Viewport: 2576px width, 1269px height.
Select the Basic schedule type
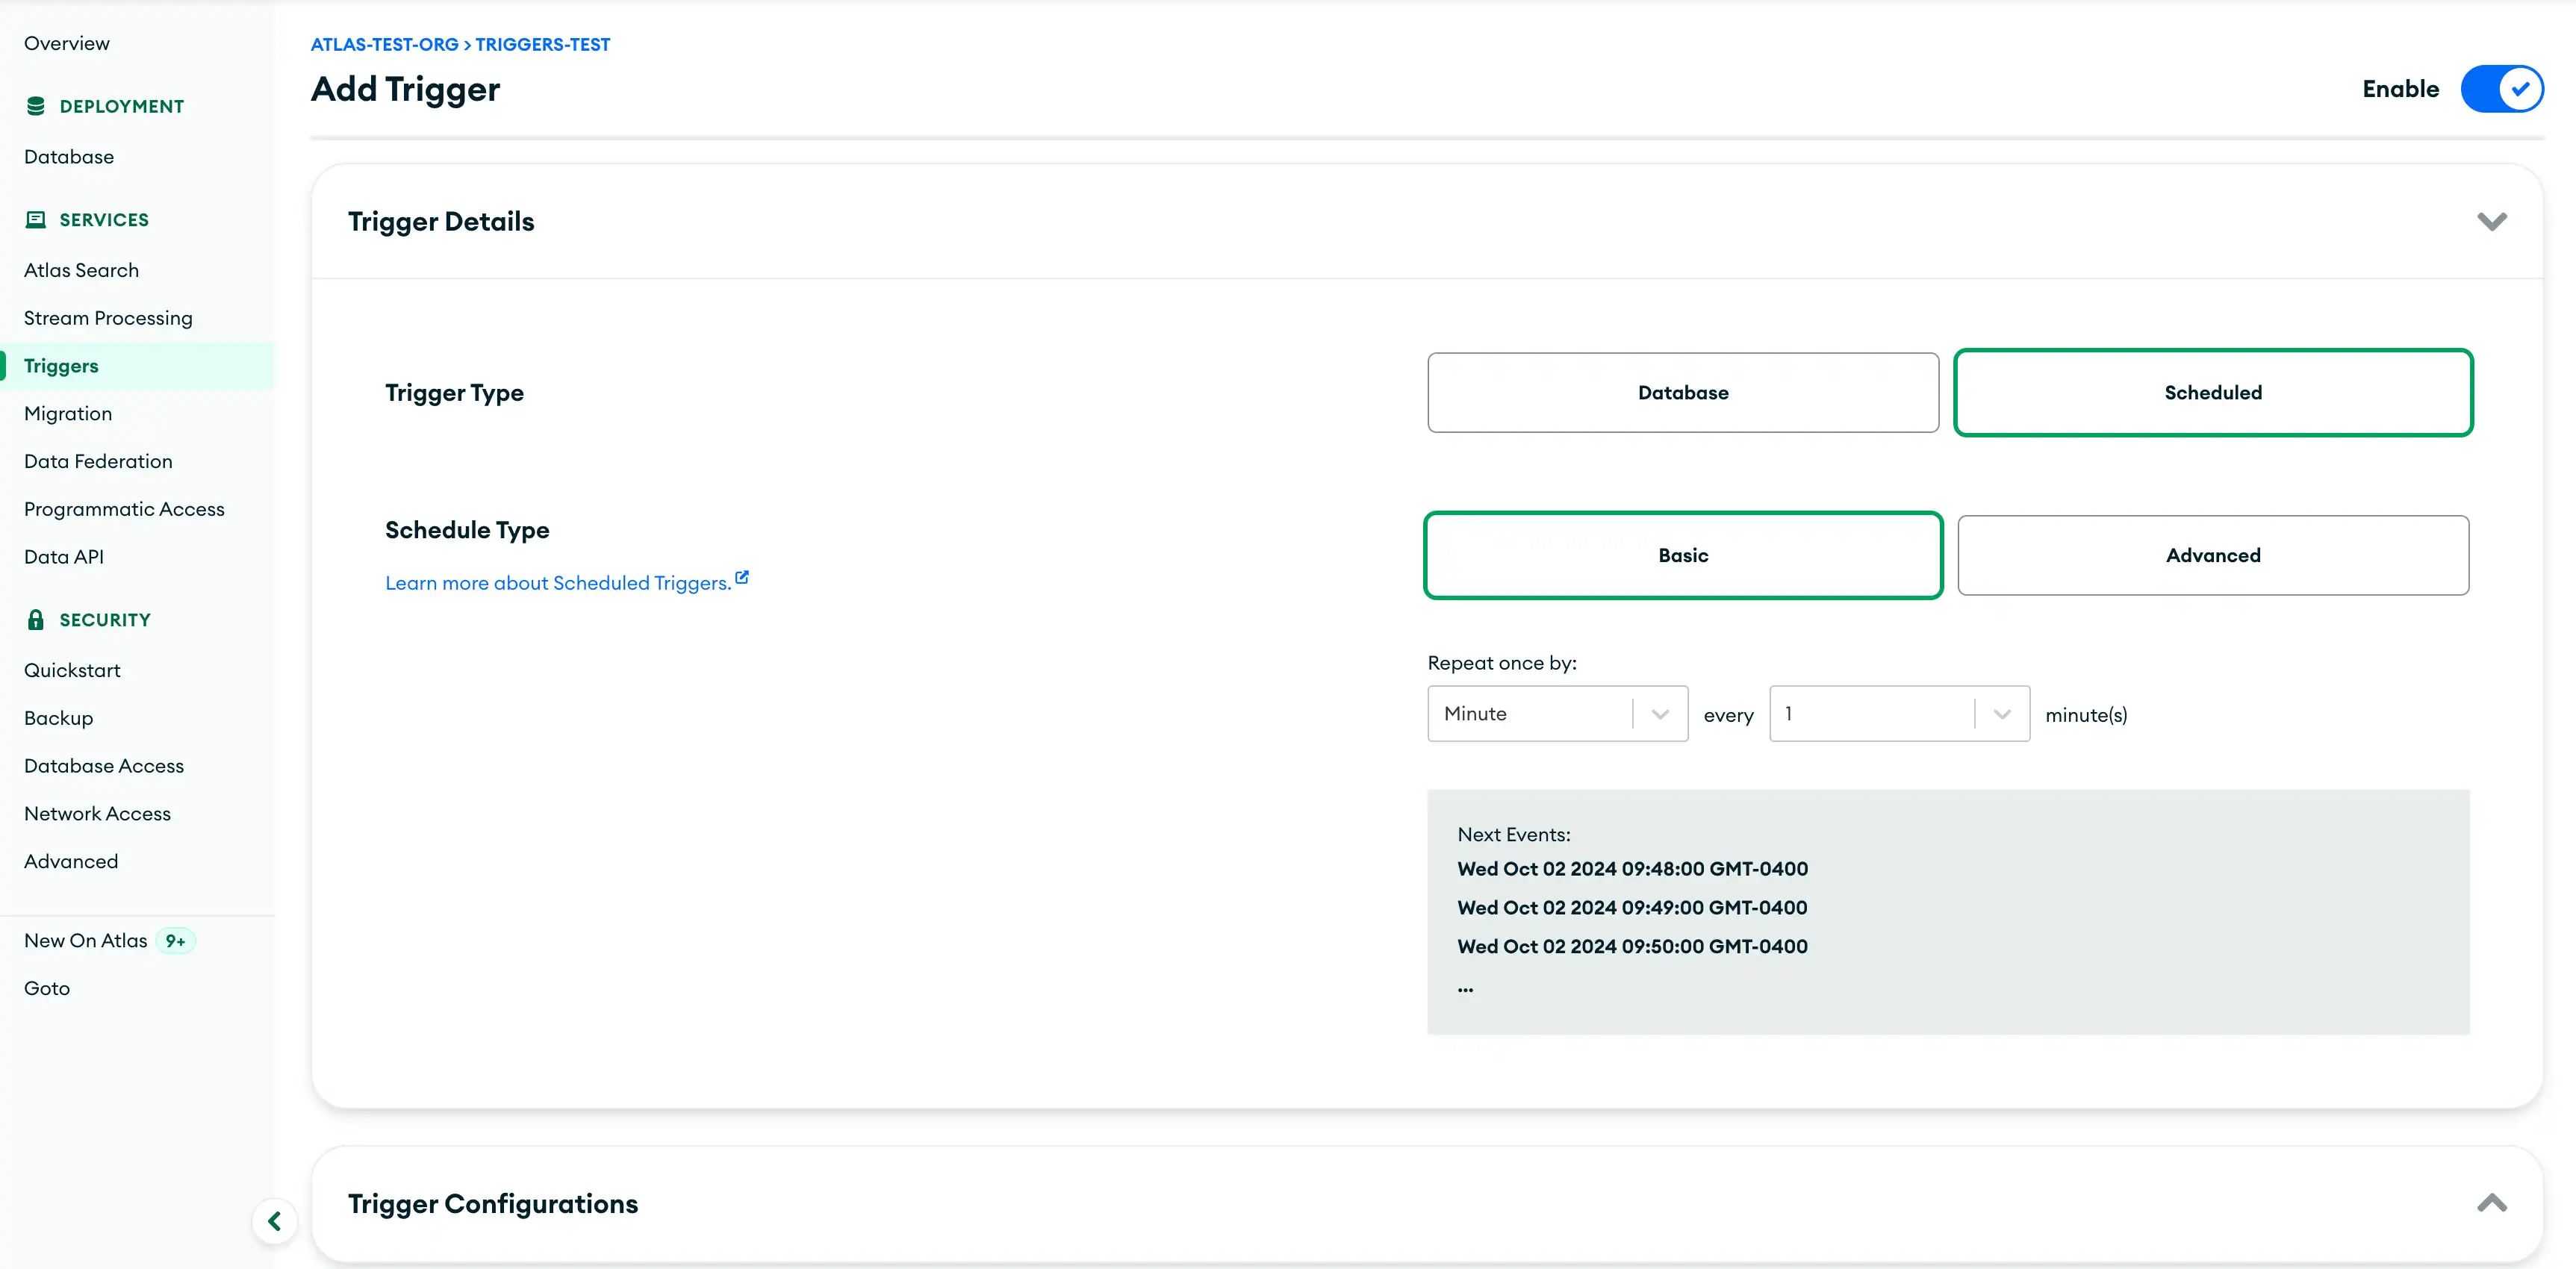[x=1684, y=553]
